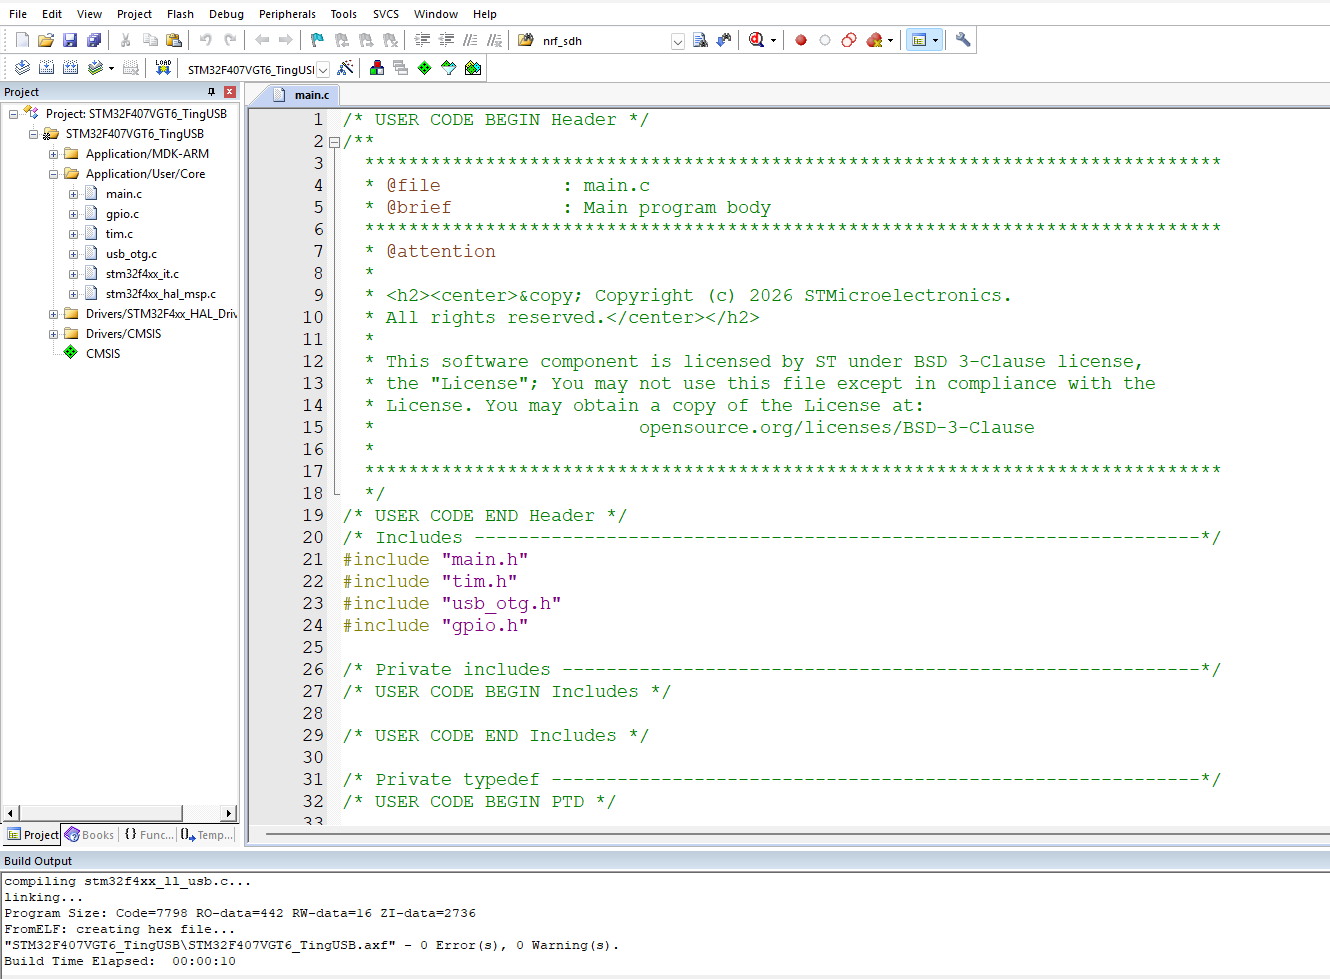Open the Peripherals menu
1330x979 pixels.
coord(287,14)
